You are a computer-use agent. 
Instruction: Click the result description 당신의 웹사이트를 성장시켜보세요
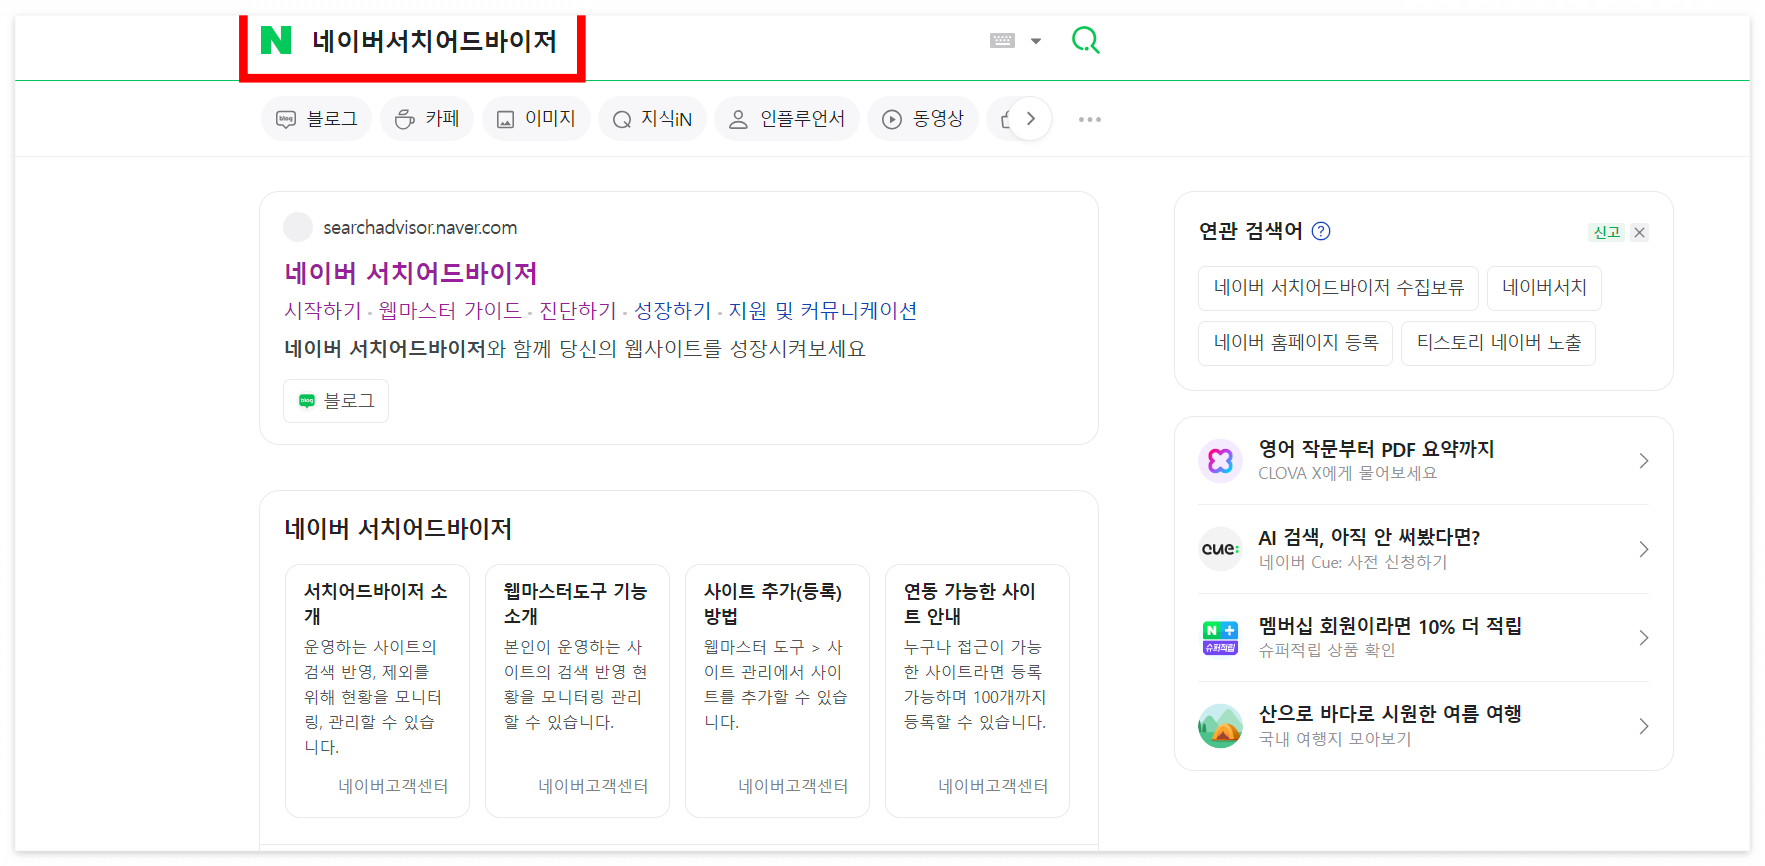pyautogui.click(x=712, y=349)
